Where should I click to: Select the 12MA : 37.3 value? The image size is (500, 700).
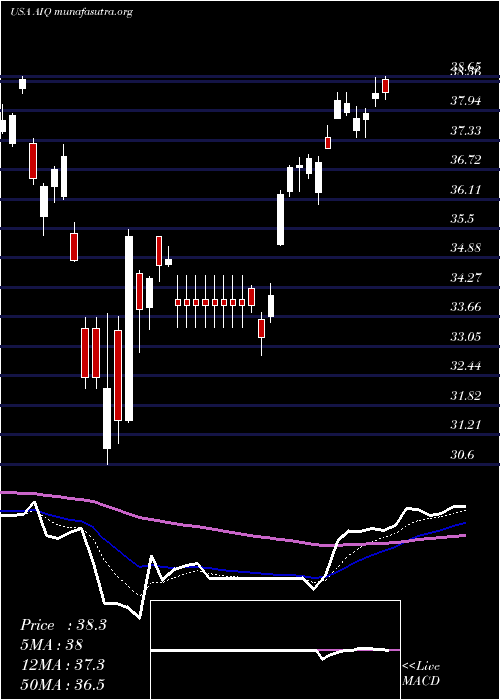[62, 665]
